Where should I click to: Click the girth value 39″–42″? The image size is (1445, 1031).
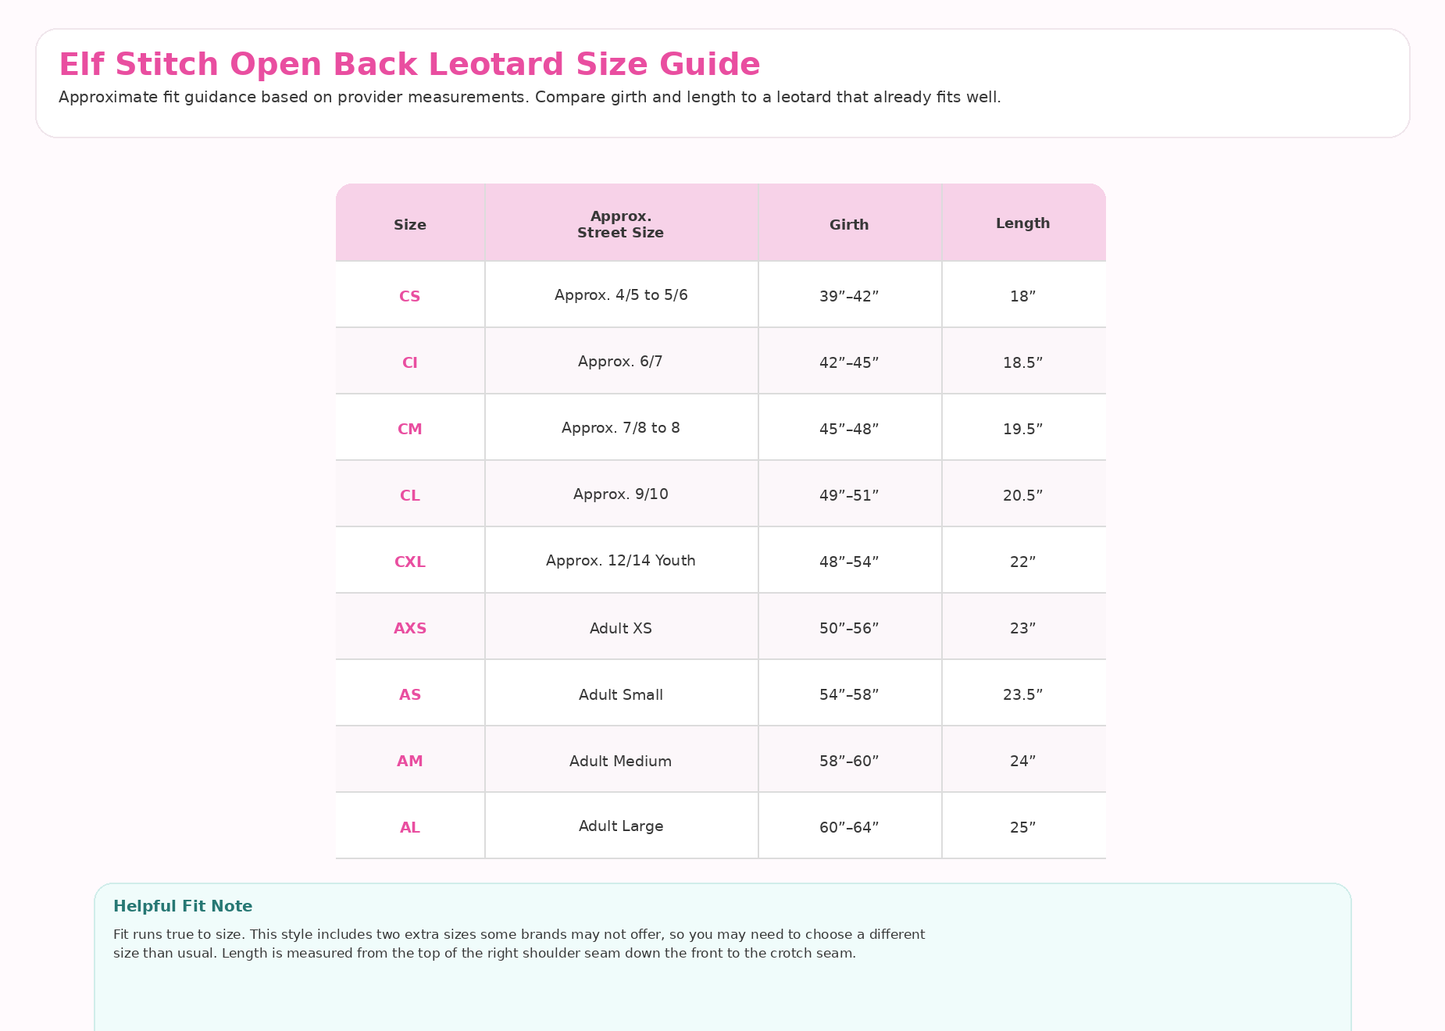pyautogui.click(x=849, y=296)
